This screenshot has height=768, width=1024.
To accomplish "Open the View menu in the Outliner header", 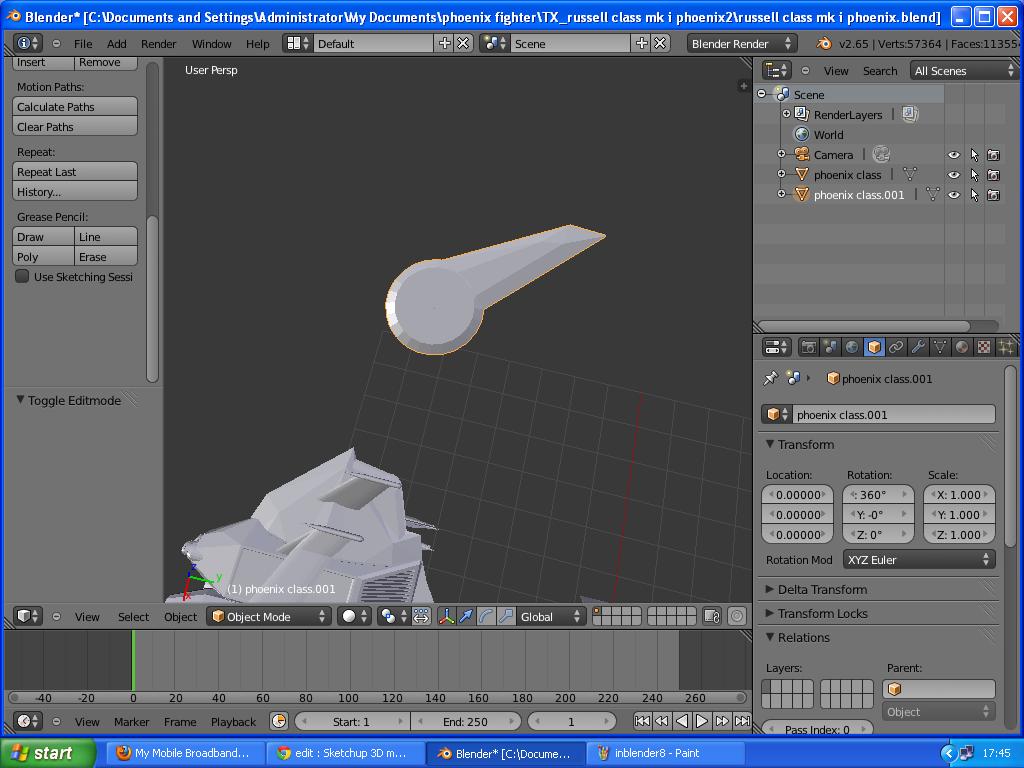I will [835, 70].
